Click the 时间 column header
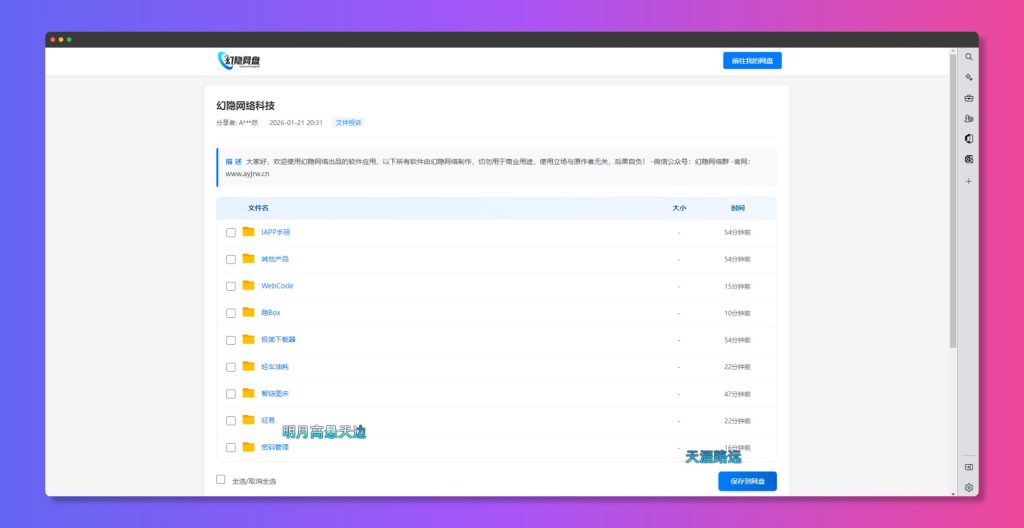 pyautogui.click(x=737, y=208)
